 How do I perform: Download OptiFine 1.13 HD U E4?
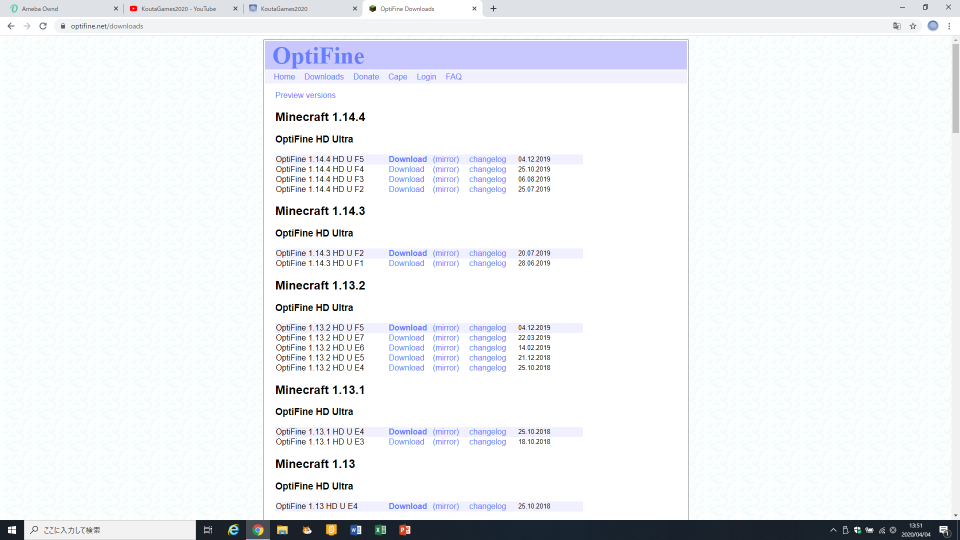pyautogui.click(x=408, y=506)
